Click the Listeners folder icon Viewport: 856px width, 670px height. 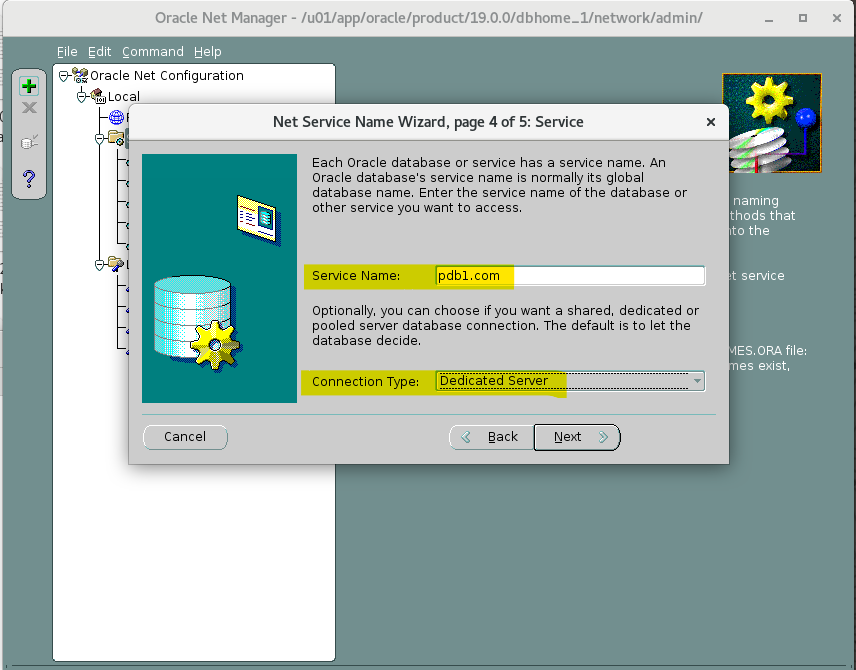pos(116,264)
